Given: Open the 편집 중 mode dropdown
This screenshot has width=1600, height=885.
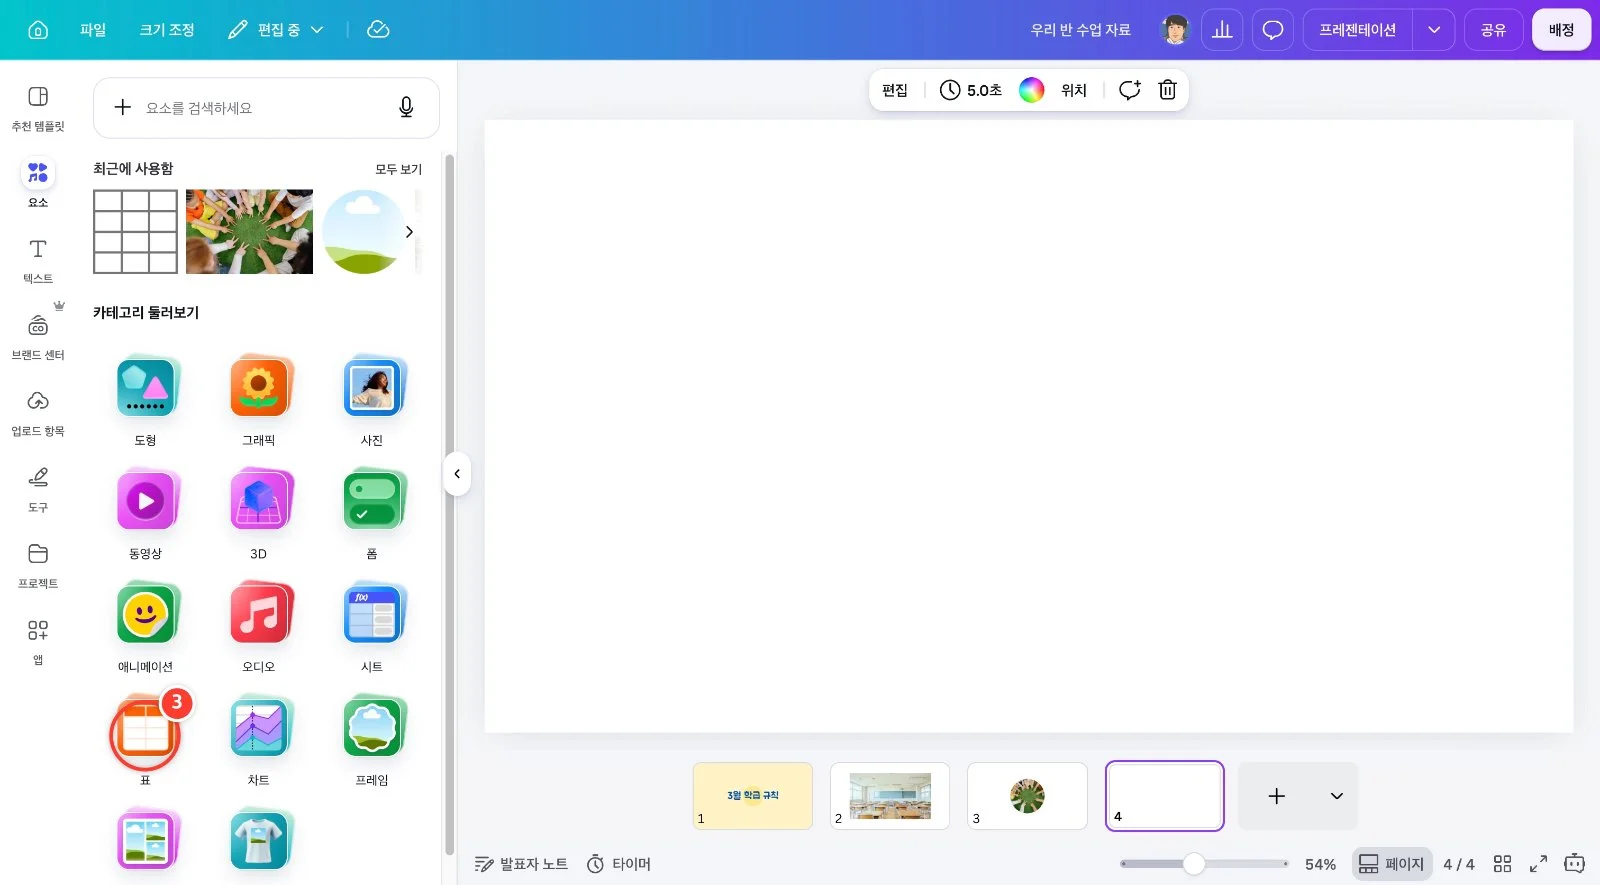Looking at the screenshot, I should [x=276, y=30].
